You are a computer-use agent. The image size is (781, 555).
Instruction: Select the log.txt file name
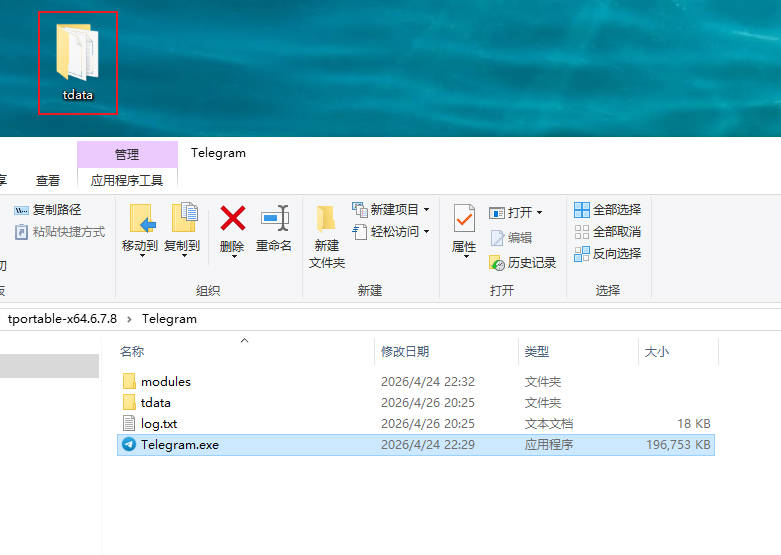click(159, 423)
